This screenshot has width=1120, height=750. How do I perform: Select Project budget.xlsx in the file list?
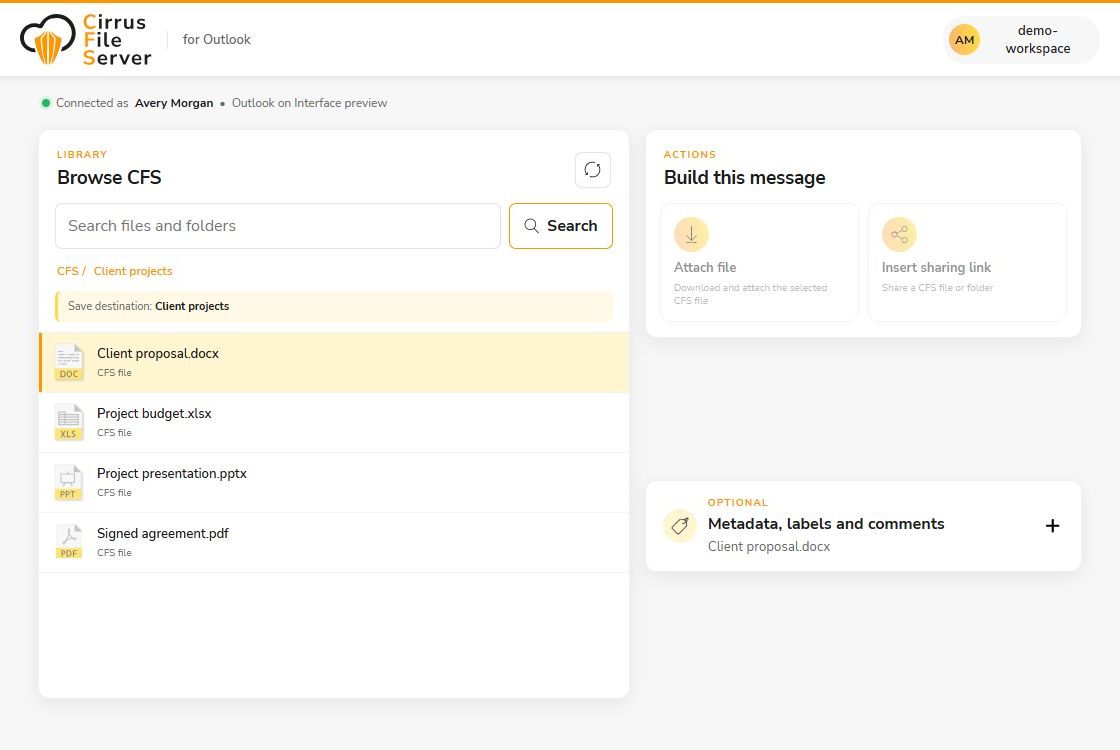334,422
